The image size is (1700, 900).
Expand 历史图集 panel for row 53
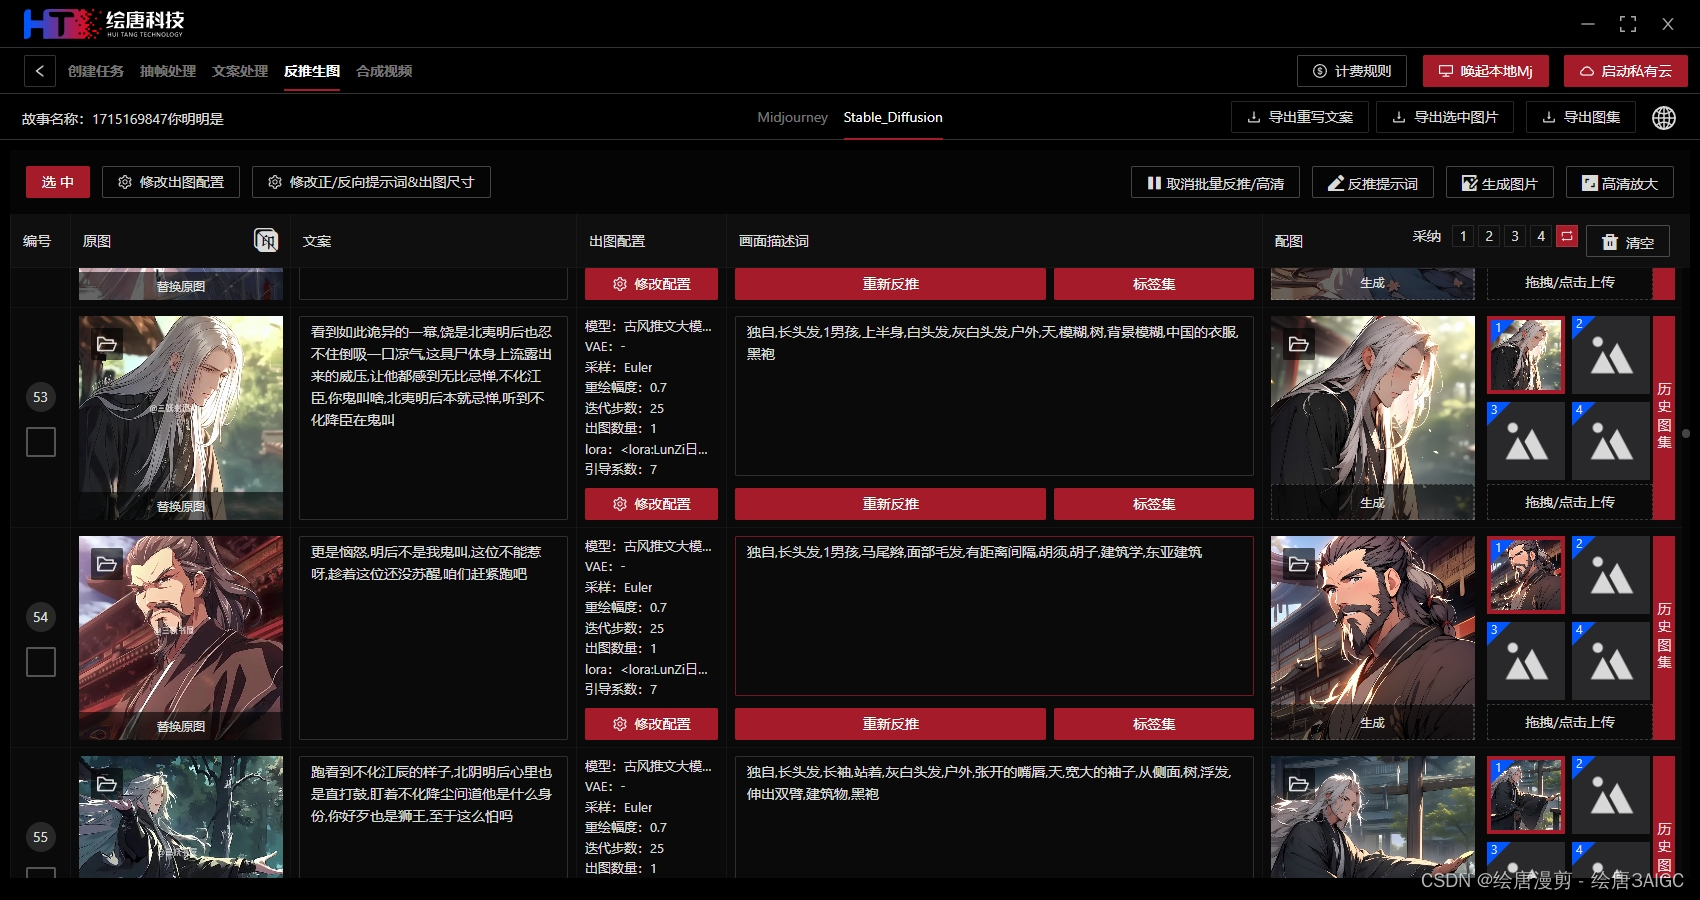click(1664, 416)
